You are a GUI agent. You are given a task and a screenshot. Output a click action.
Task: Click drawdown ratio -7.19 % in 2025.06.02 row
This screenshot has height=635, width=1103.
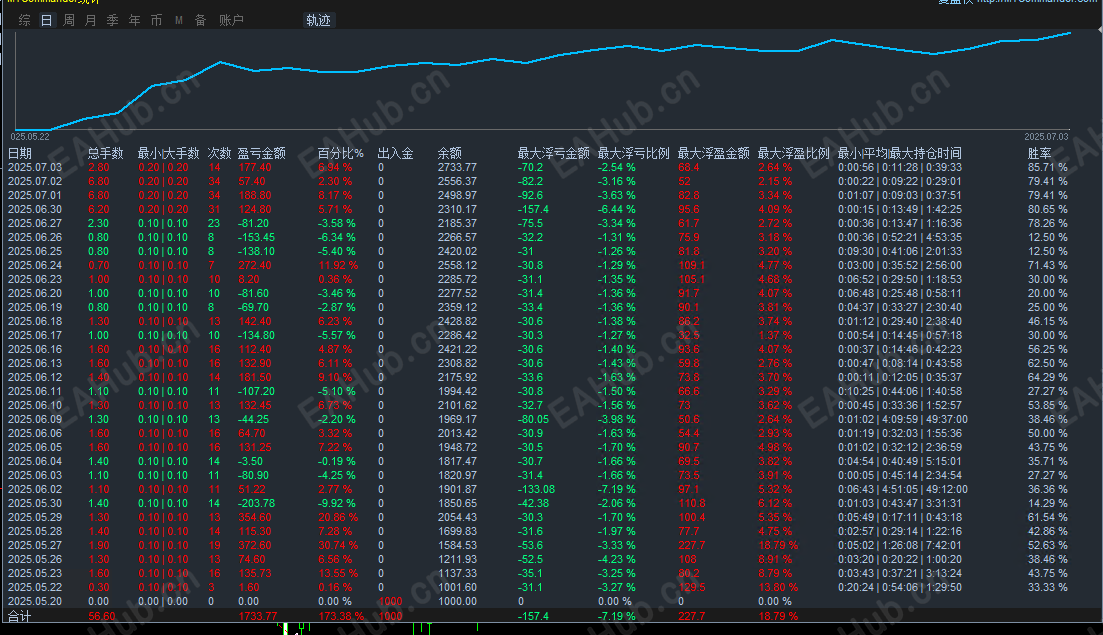point(617,489)
